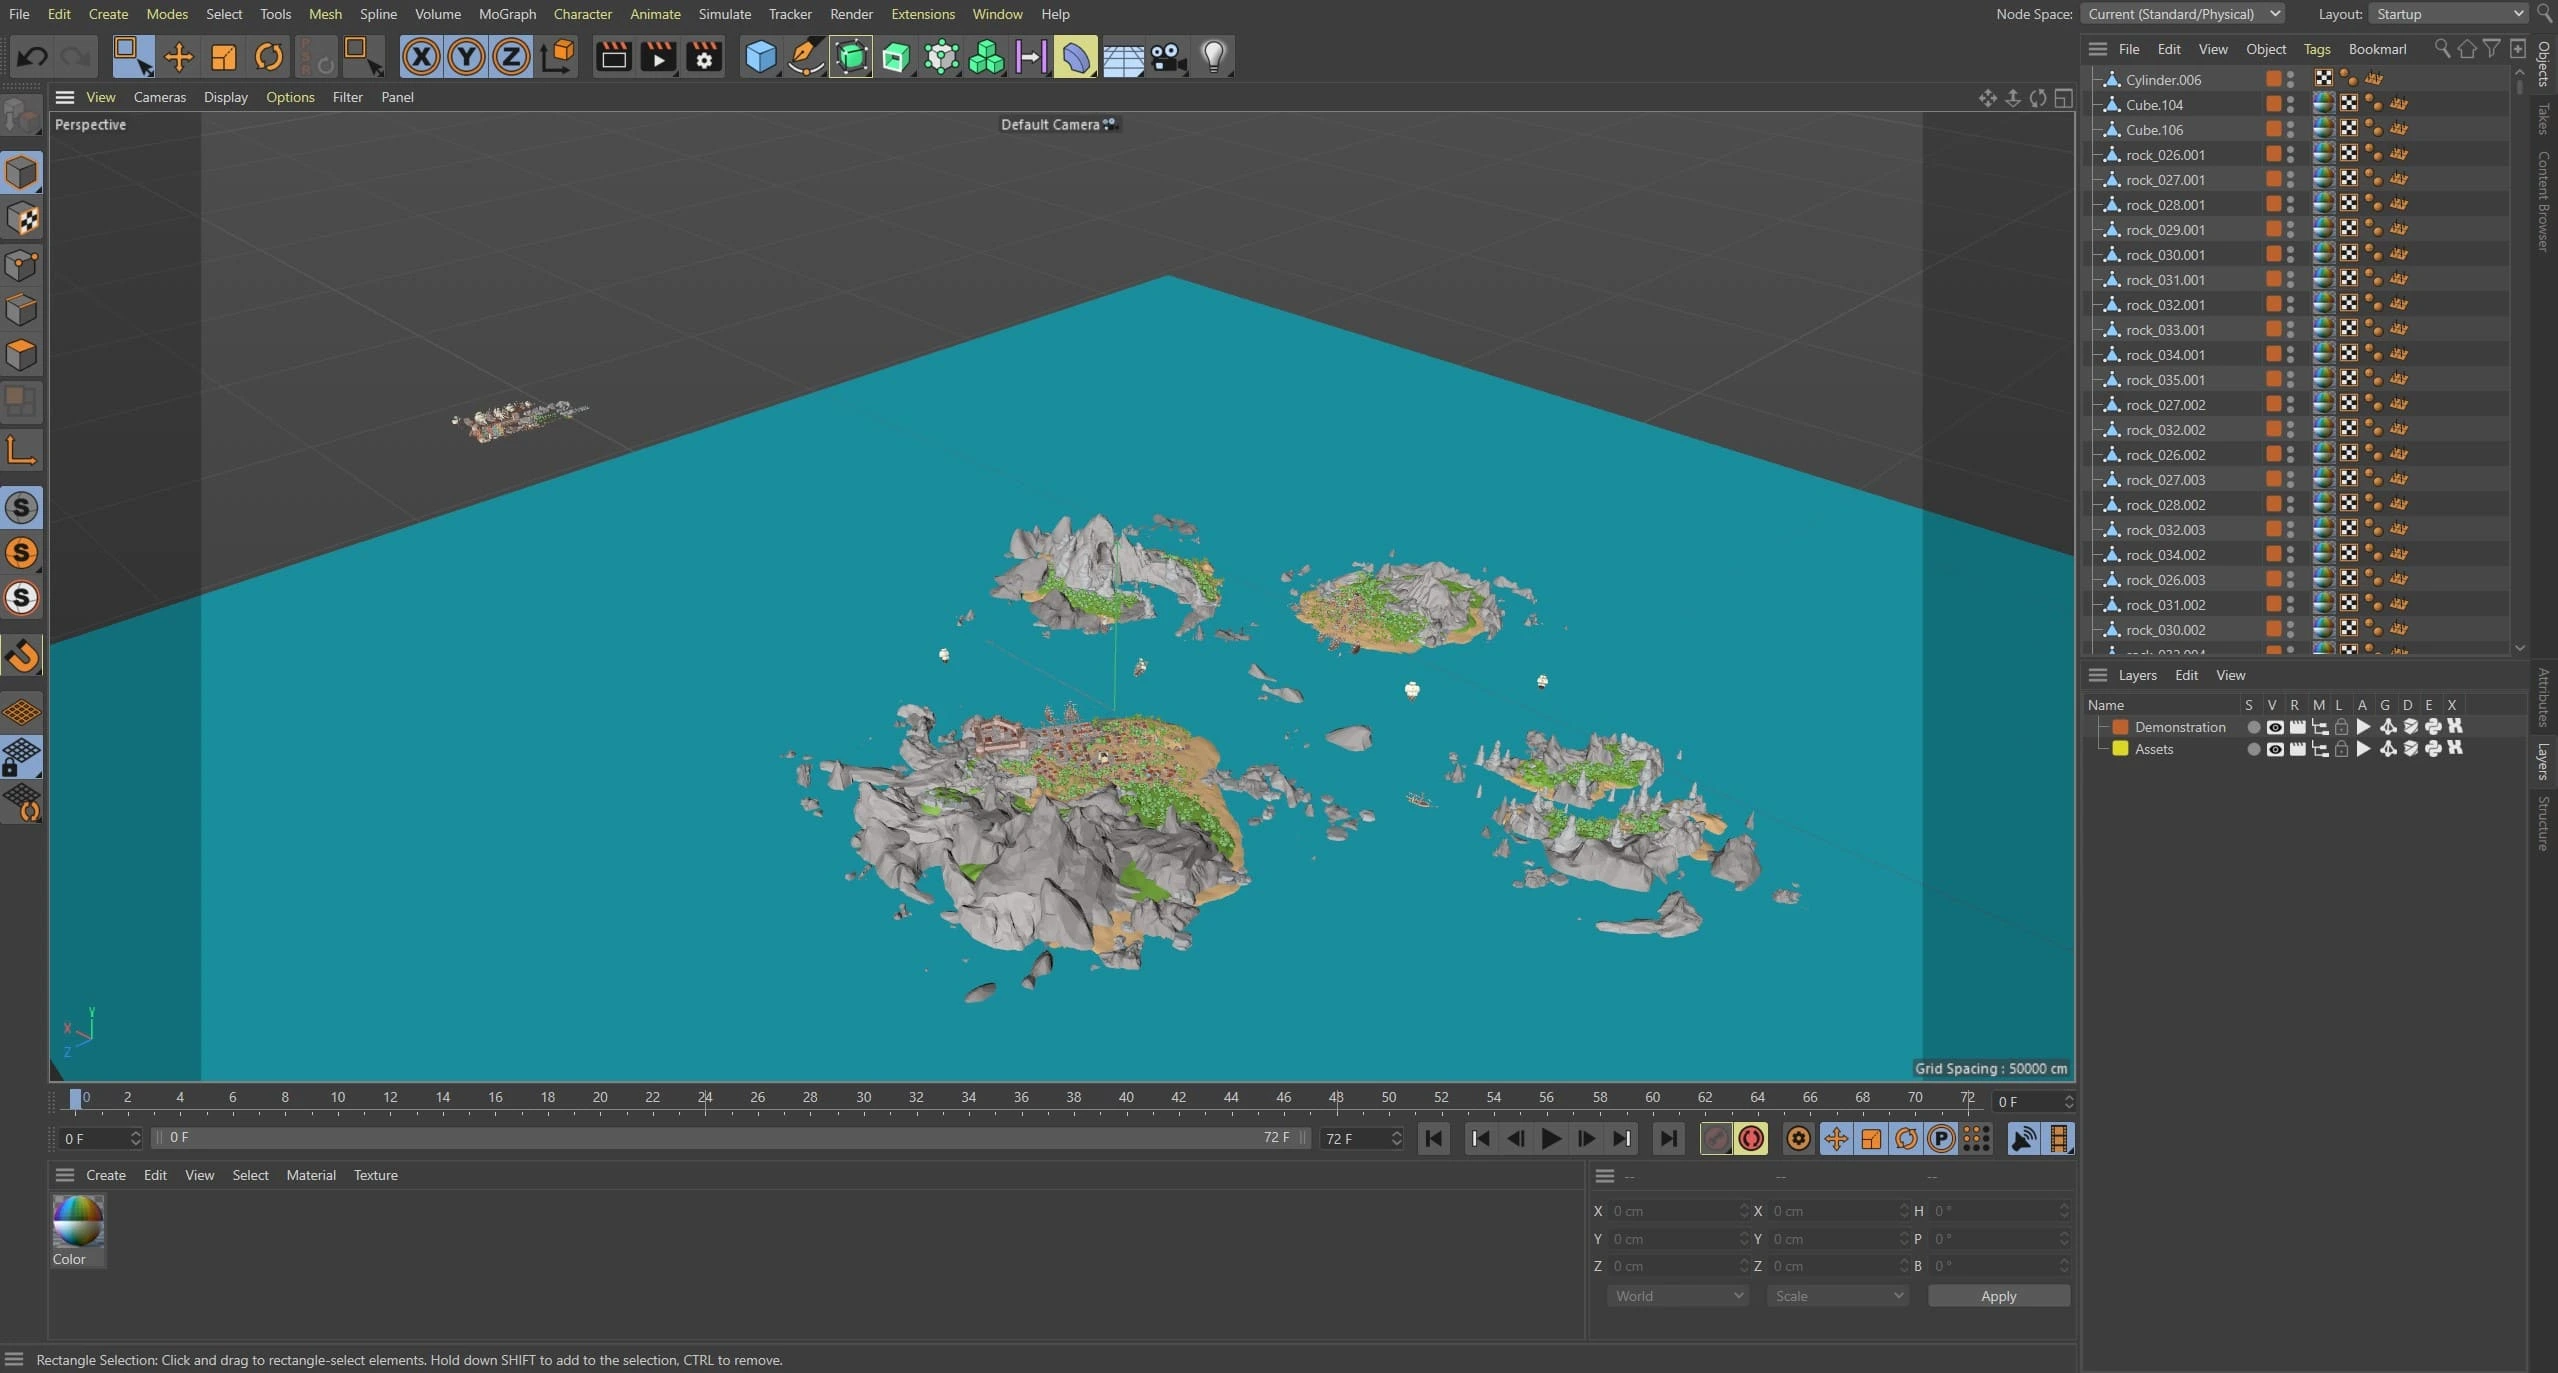Open the viewport Cameras menu
Viewport: 2558px width, 1373px height.
click(x=159, y=97)
